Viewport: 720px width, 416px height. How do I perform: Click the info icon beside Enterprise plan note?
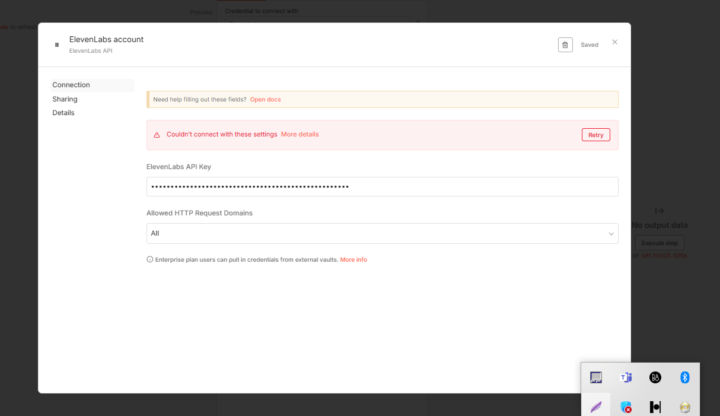[150, 259]
